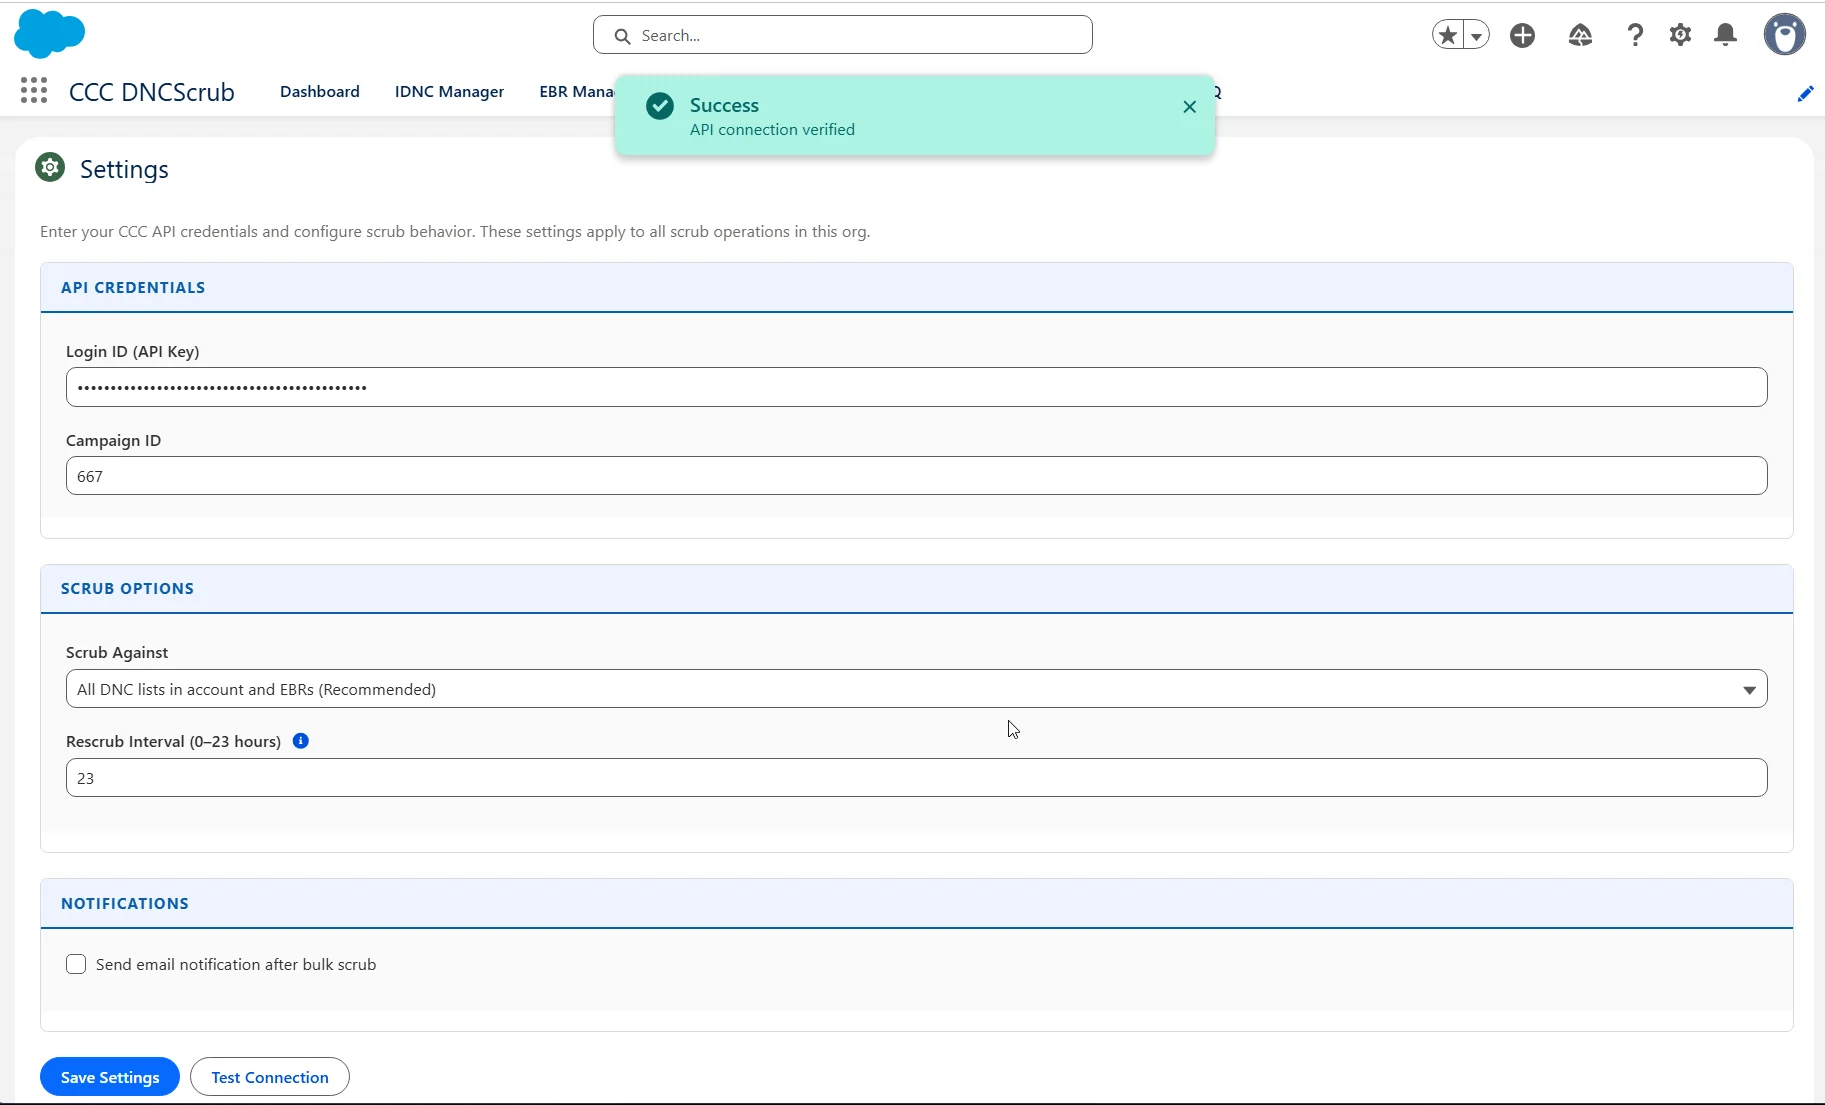Click the 'Campaign ID' field label
The image size is (1825, 1105).
113,441
